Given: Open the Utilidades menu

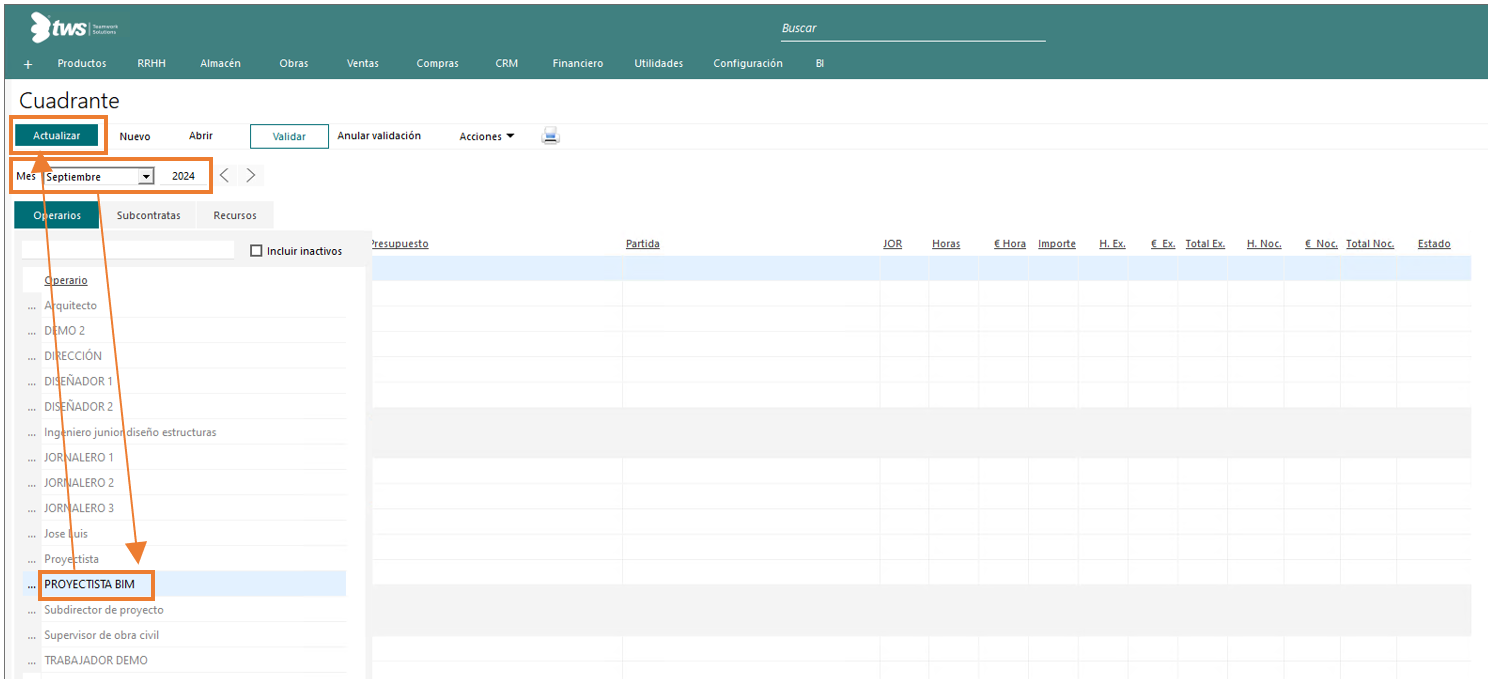Looking at the screenshot, I should coord(659,63).
